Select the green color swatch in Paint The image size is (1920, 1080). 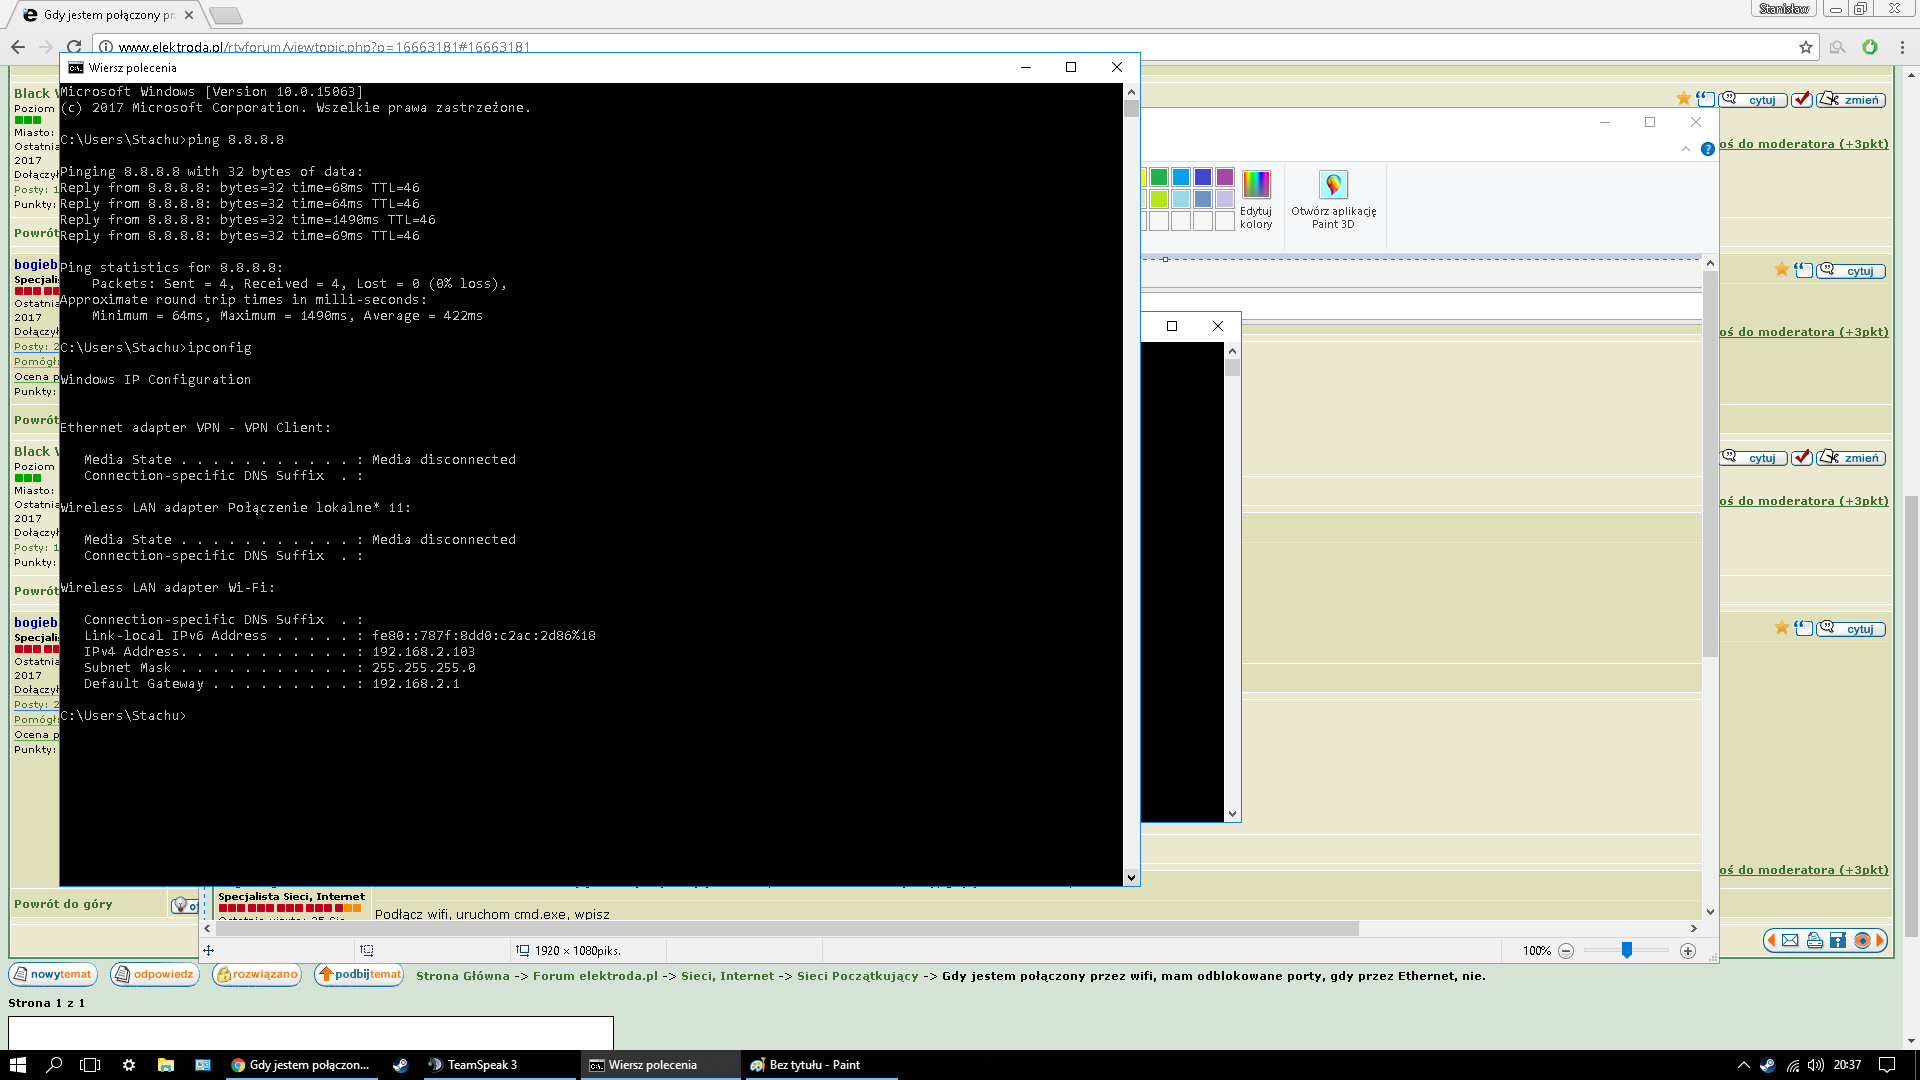click(x=1159, y=177)
